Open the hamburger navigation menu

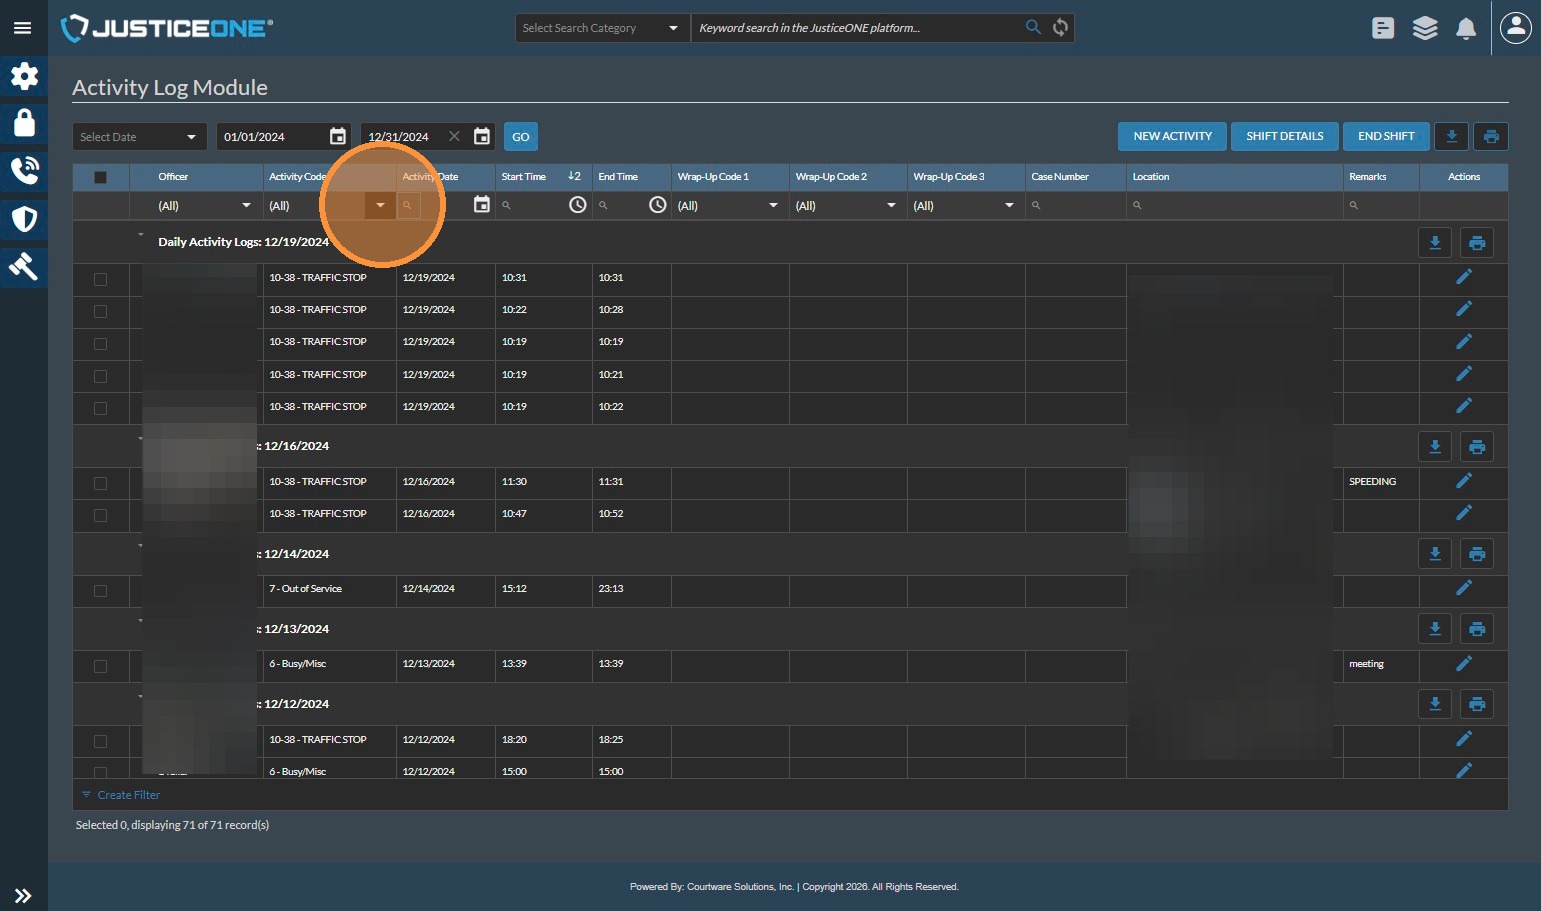click(22, 28)
